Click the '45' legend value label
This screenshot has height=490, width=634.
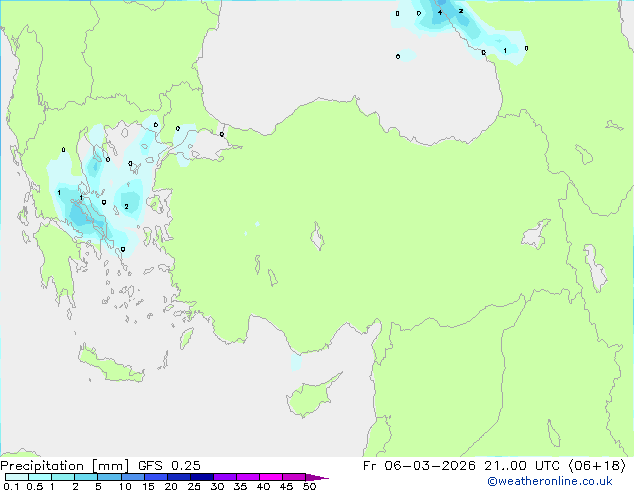pyautogui.click(x=286, y=486)
